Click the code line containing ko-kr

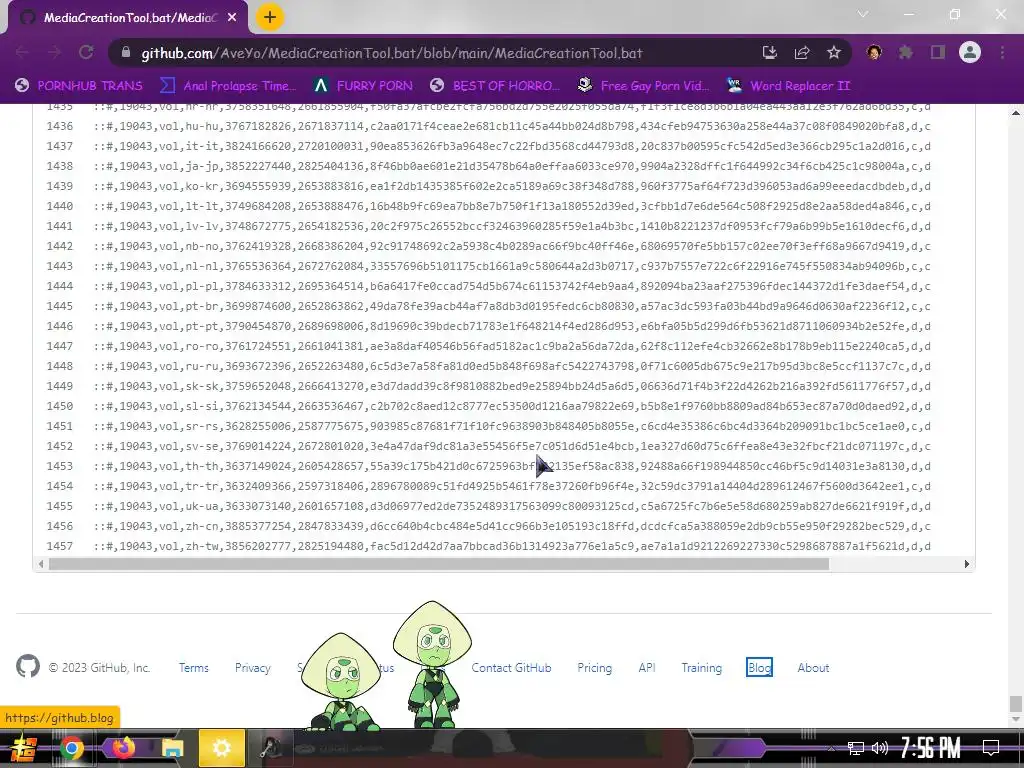pyautogui.click(x=512, y=186)
